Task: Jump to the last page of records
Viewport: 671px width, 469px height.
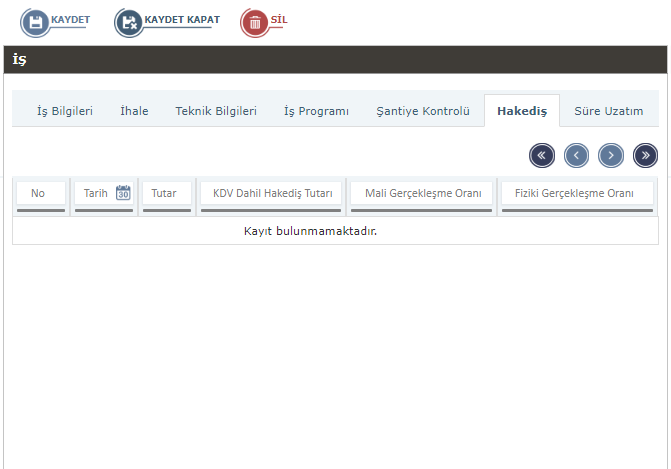Action: coord(645,155)
